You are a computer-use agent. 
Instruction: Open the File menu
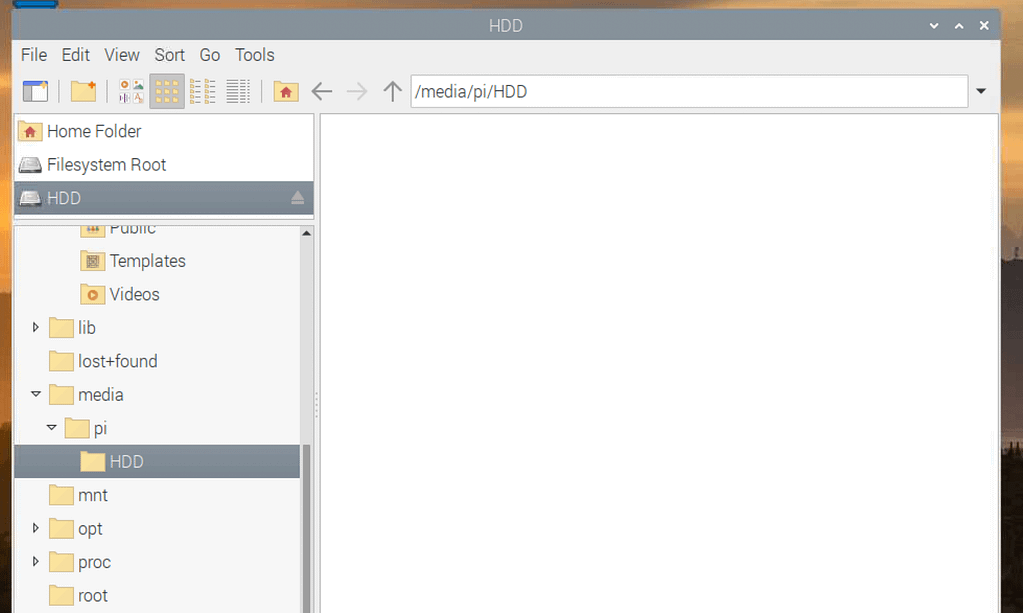pyautogui.click(x=34, y=55)
